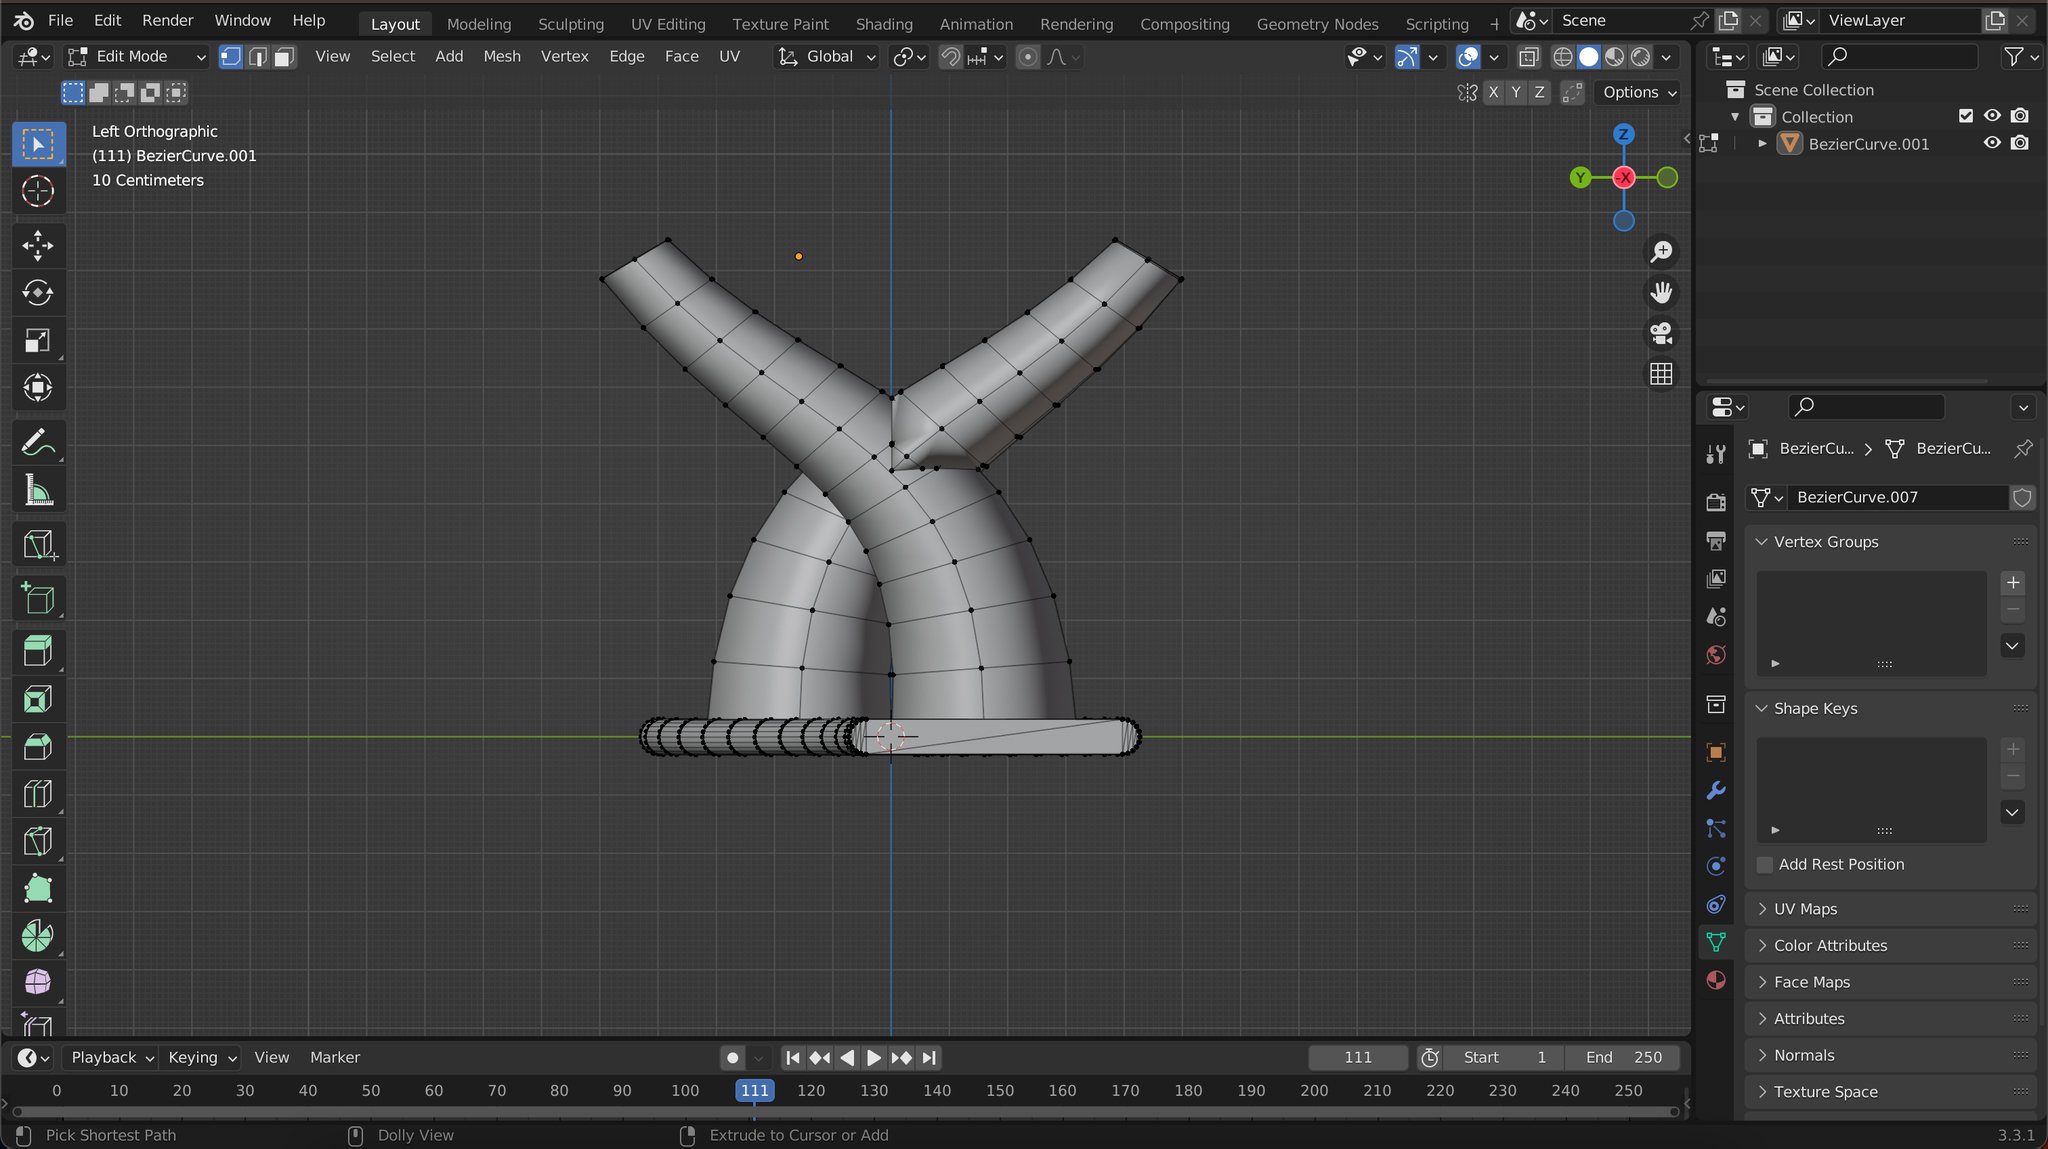Screen dimensions: 2048x1149
Task: Select the Move tool in toolbar
Action: [37, 245]
